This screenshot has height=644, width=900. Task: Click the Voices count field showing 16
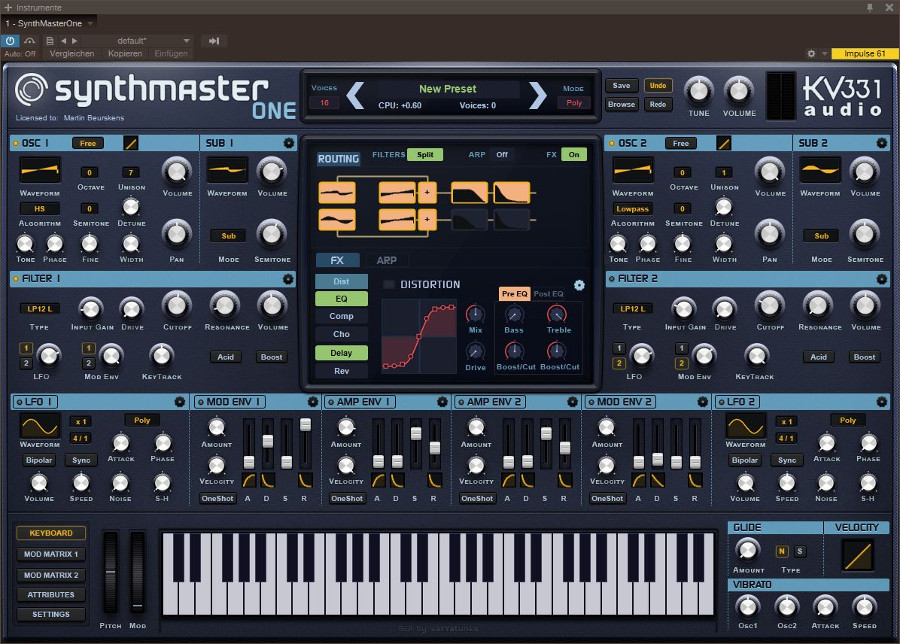pyautogui.click(x=324, y=103)
